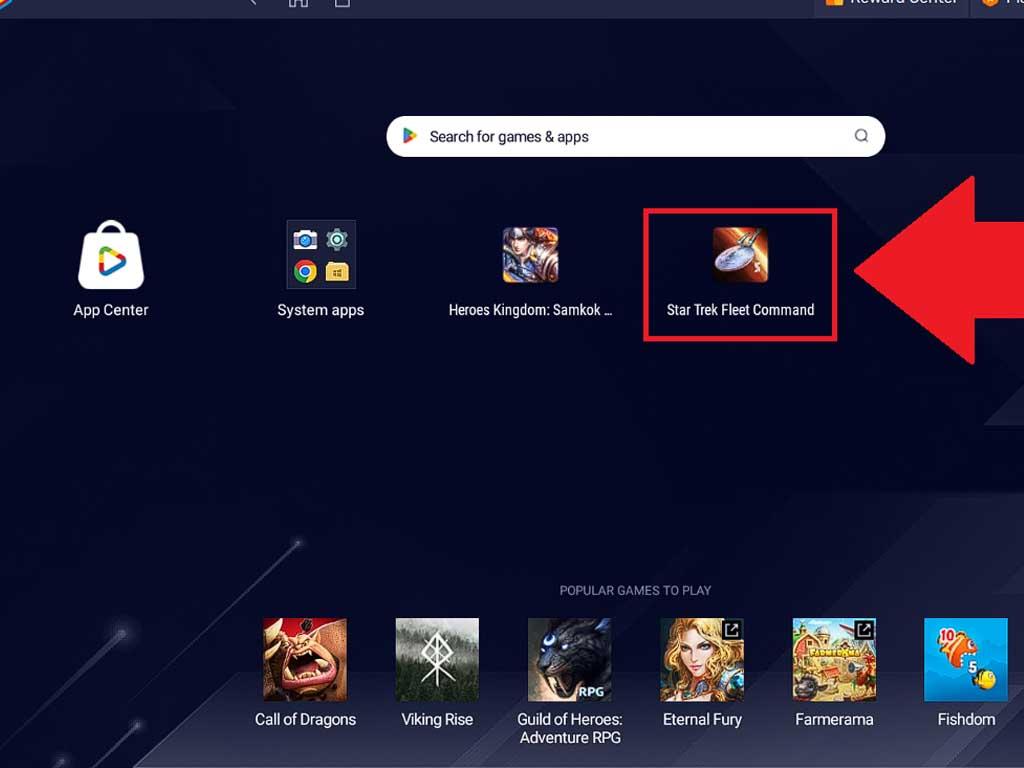Click the Google Play logo in search bar
This screenshot has height=768, width=1024.
[409, 137]
